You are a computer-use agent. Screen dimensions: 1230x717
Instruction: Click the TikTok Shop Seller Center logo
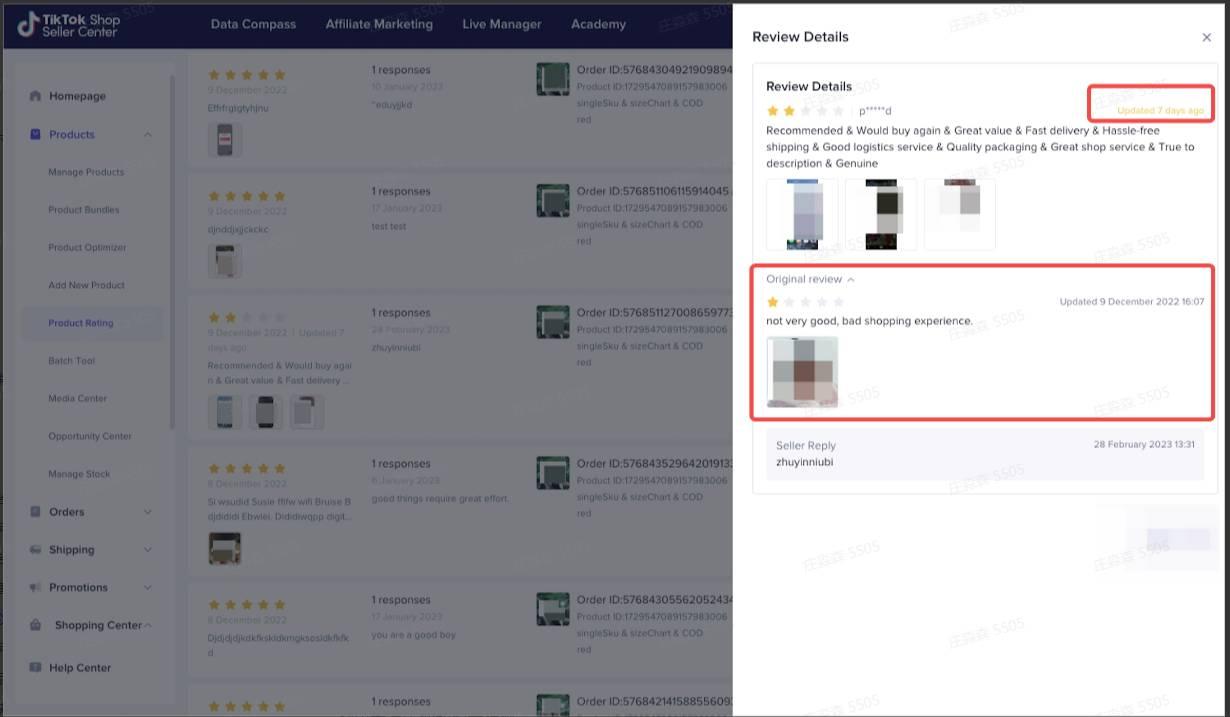pos(68,24)
